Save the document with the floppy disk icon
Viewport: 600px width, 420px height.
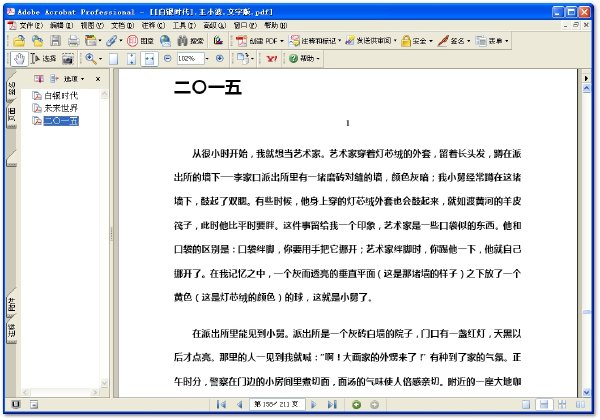tap(55, 41)
